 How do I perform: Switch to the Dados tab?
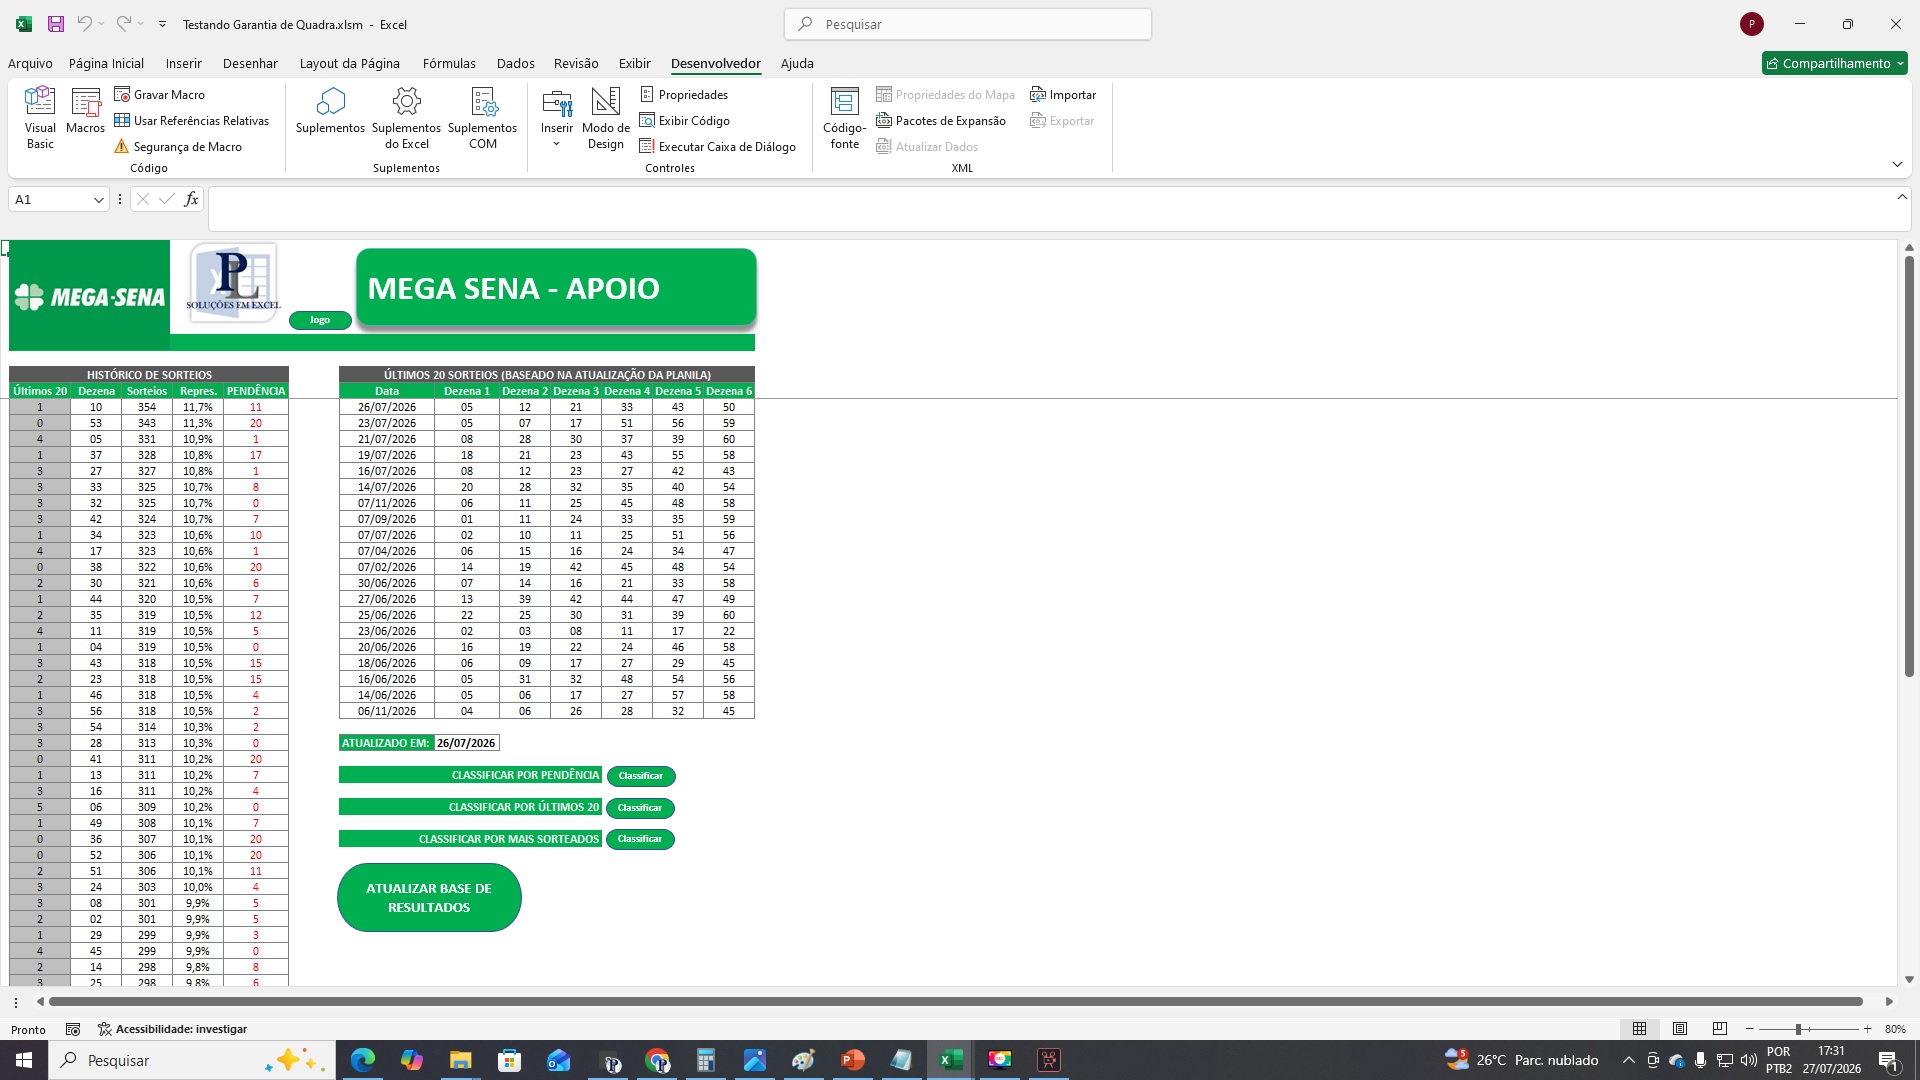(x=515, y=63)
